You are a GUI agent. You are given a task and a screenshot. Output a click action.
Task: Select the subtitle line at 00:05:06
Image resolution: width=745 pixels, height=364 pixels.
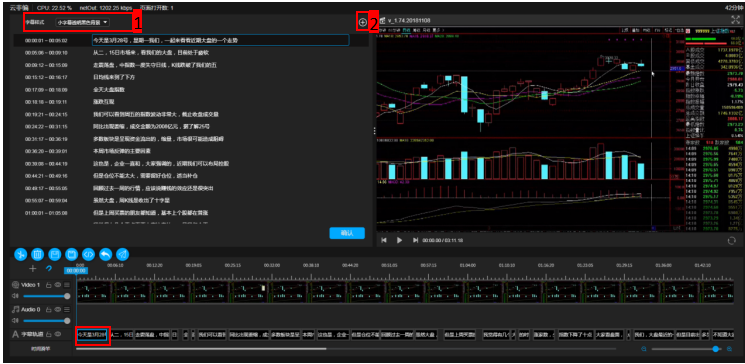click(190, 53)
